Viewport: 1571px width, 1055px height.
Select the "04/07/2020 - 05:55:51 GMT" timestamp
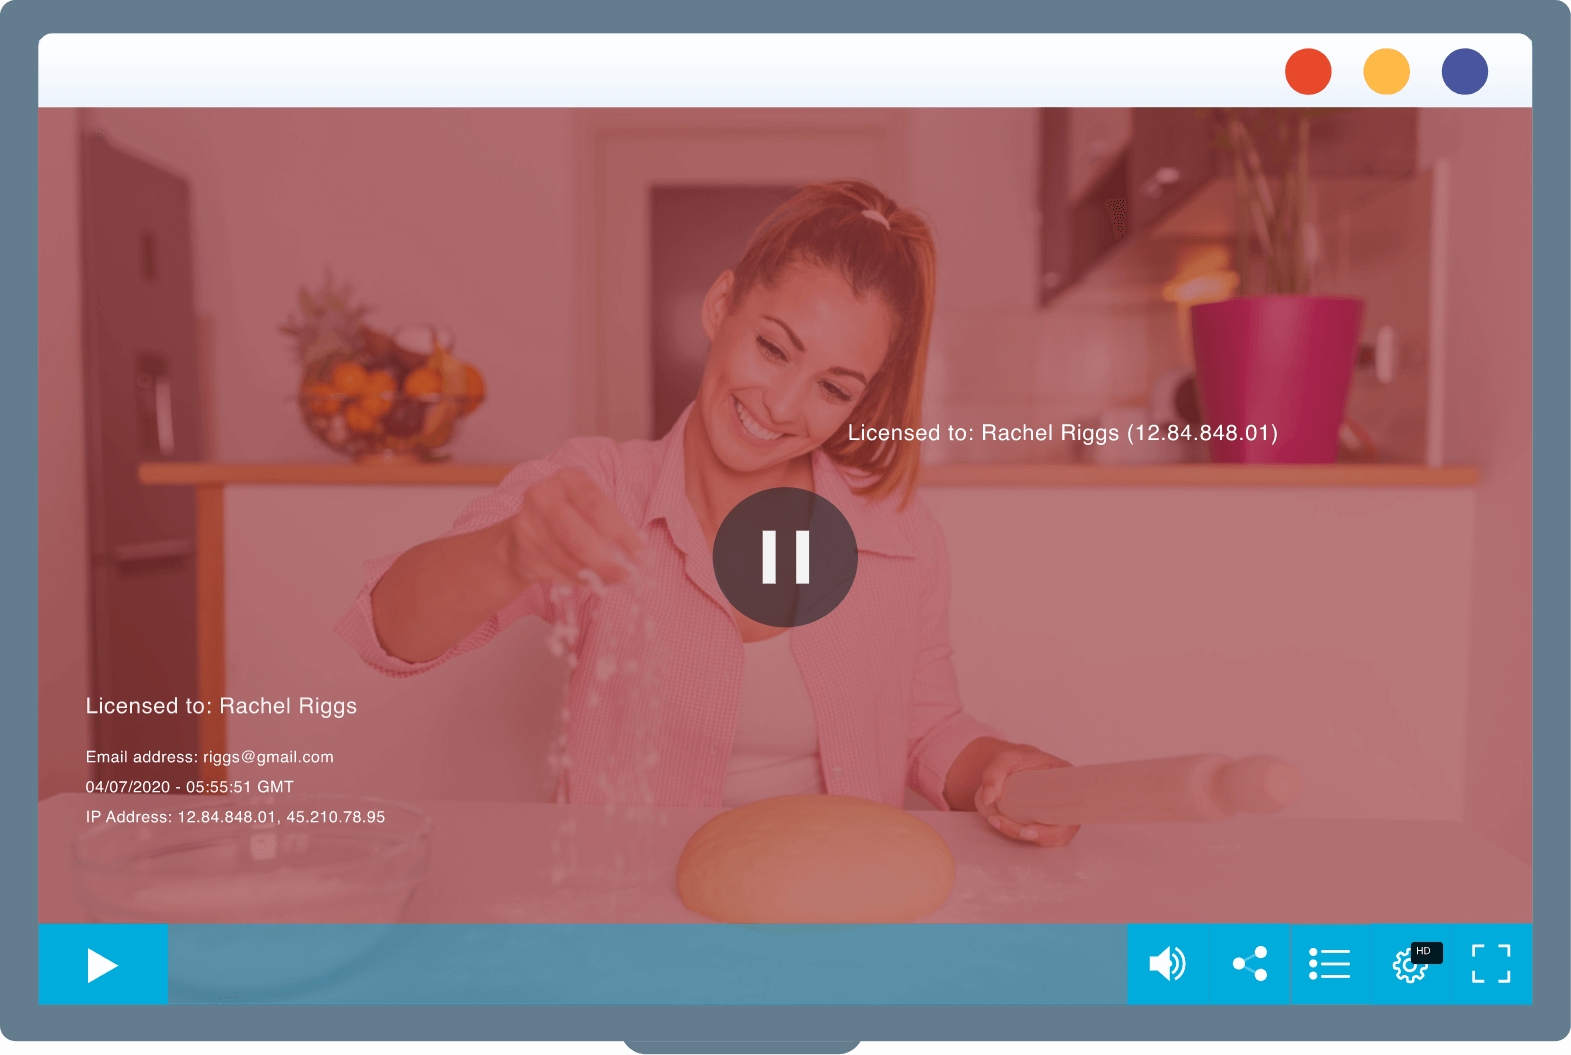click(x=190, y=787)
